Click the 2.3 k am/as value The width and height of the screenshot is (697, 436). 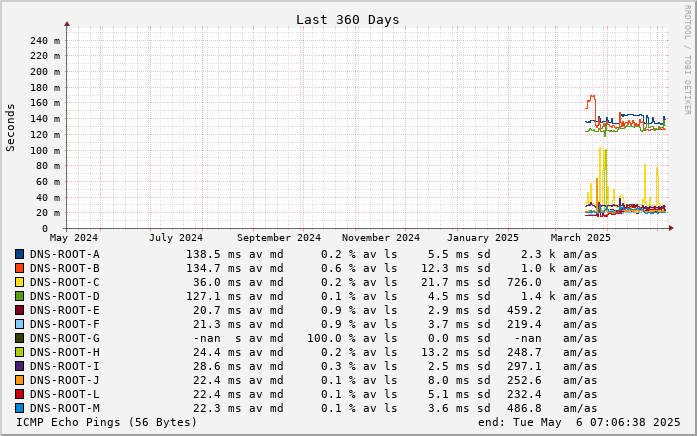tap(557, 254)
